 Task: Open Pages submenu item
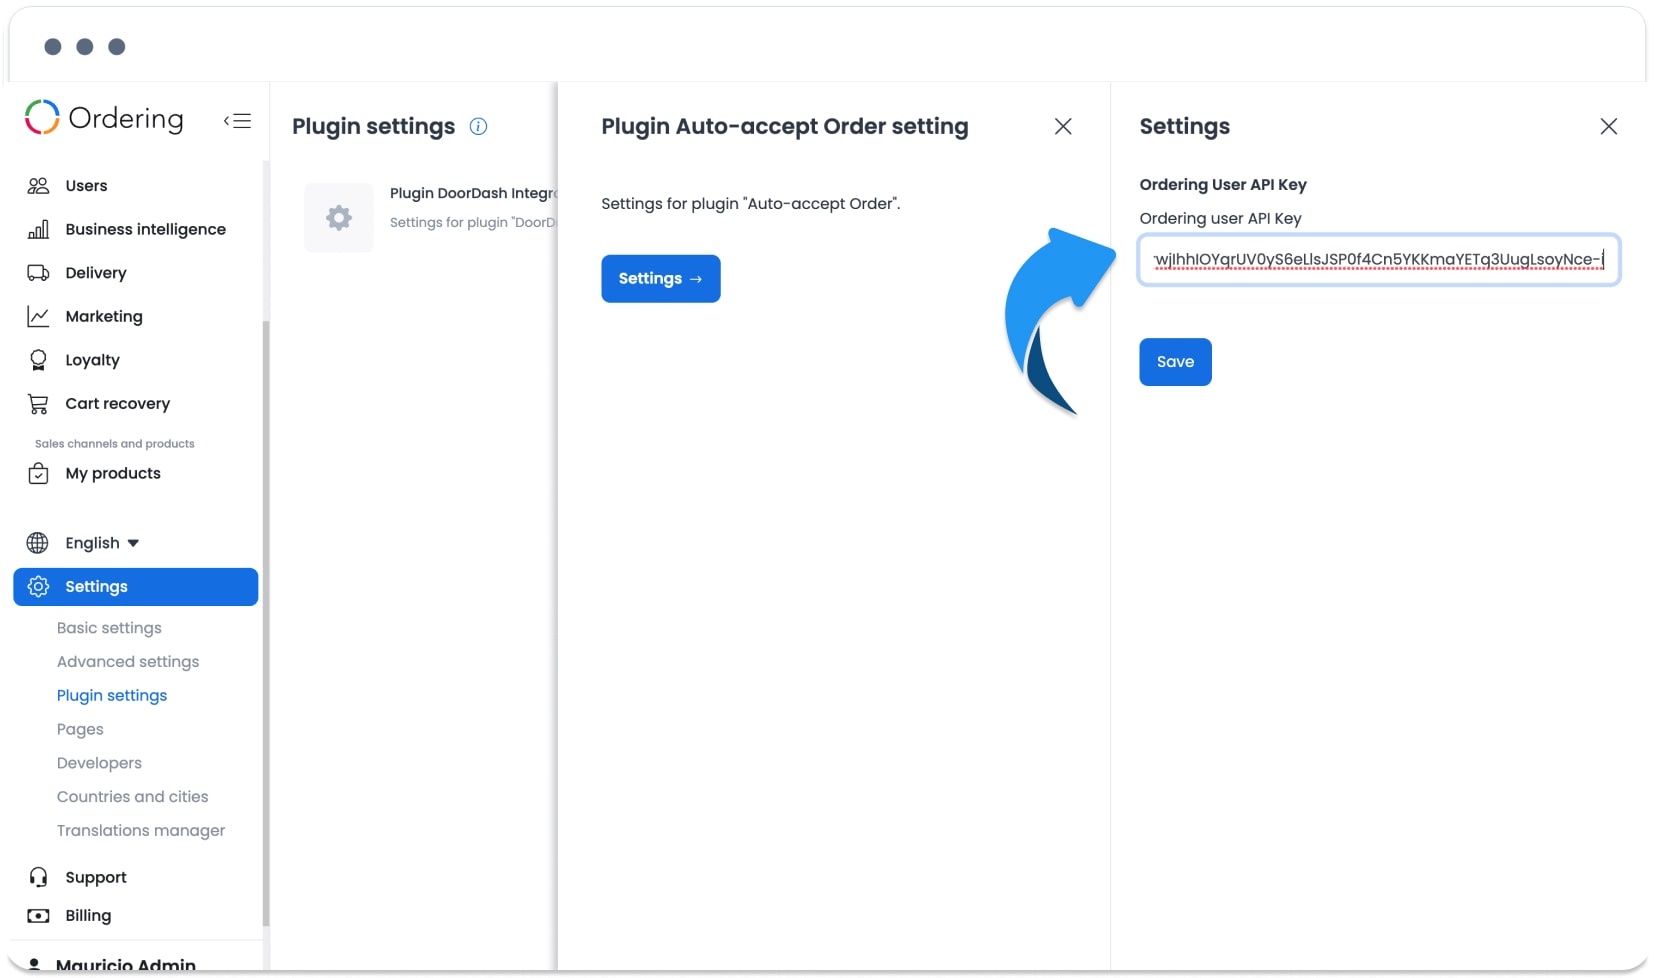point(80,730)
